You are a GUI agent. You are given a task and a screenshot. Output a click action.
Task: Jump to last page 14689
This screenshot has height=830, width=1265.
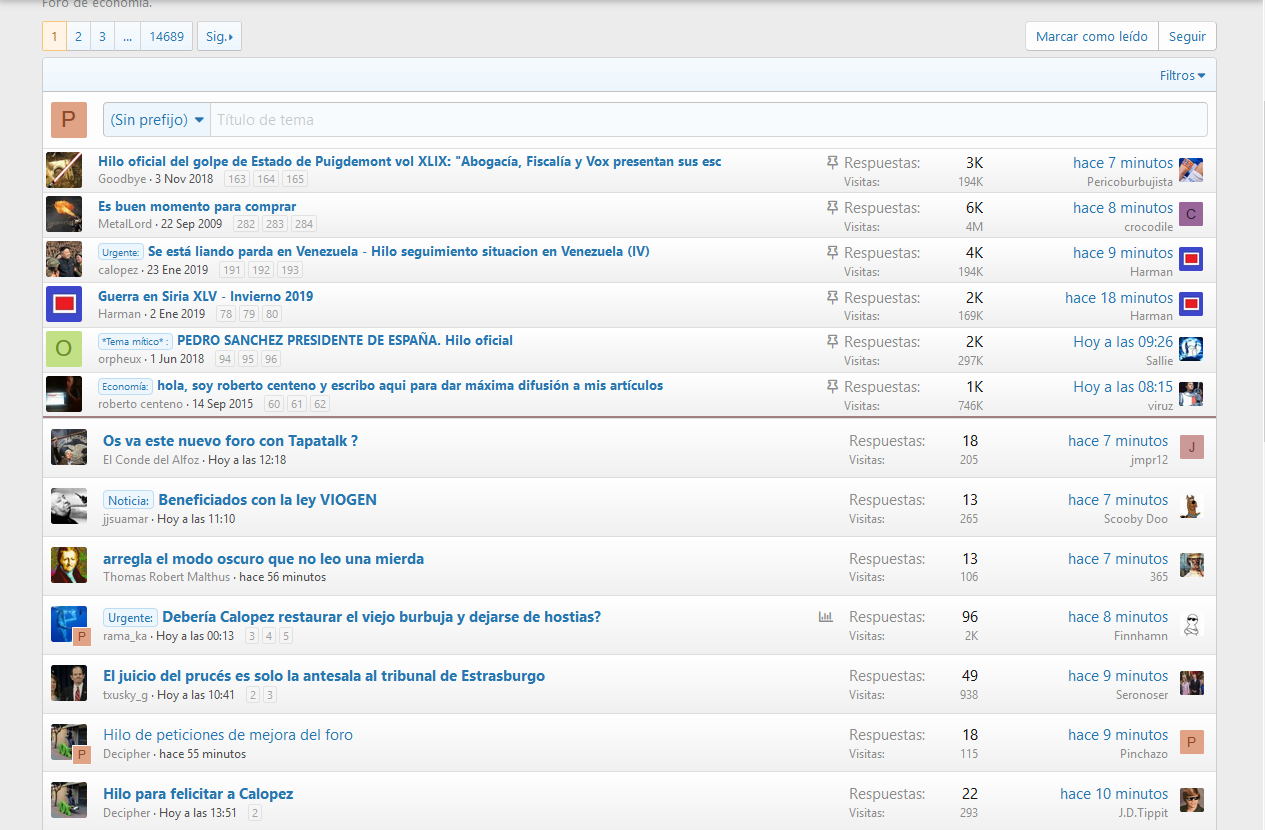pos(166,37)
